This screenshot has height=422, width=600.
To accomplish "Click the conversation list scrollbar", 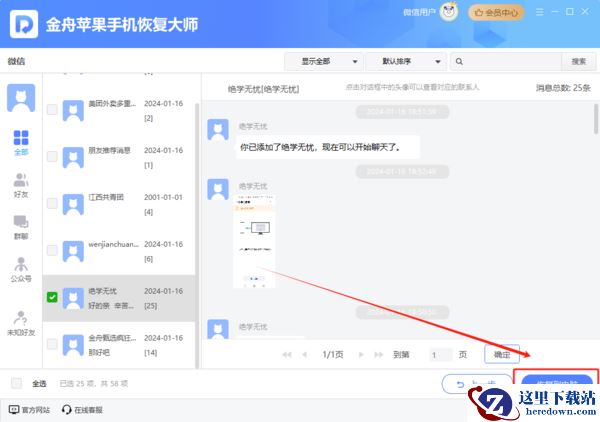I will pos(197,235).
